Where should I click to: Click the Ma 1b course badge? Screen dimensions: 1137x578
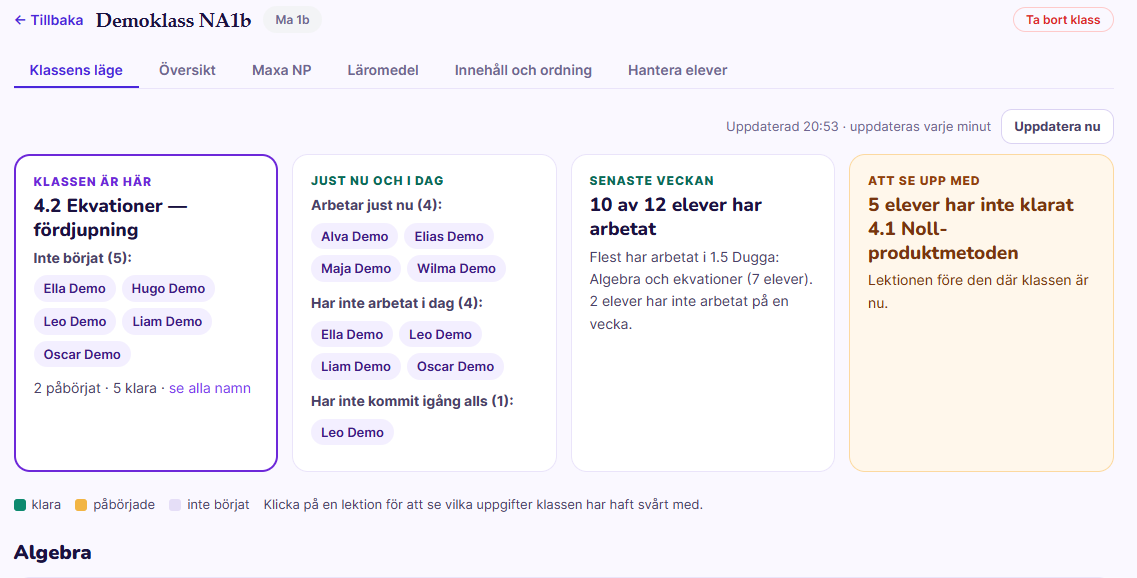[292, 20]
